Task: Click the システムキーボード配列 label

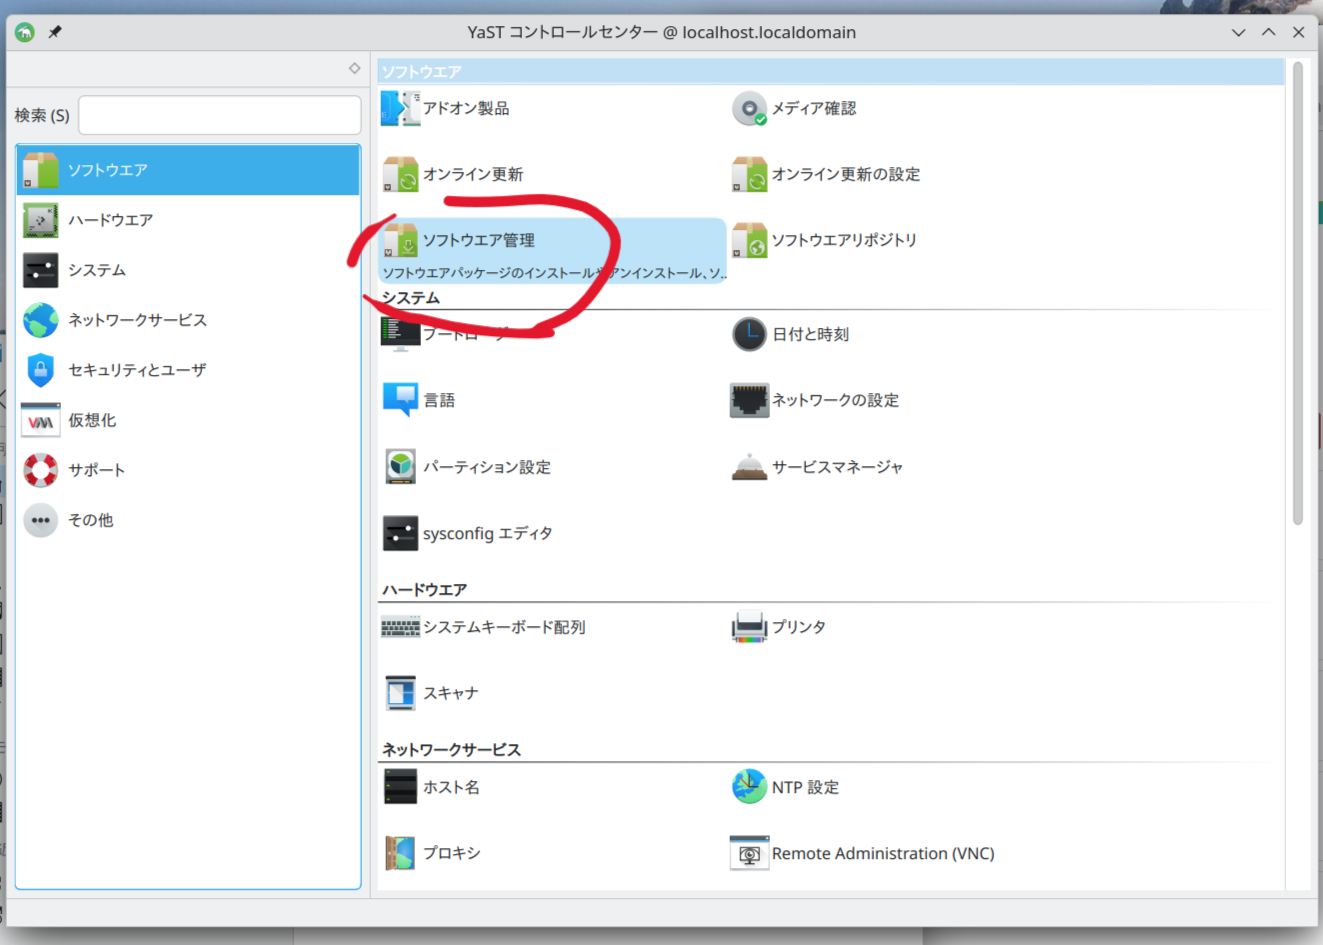Action: click(x=504, y=627)
